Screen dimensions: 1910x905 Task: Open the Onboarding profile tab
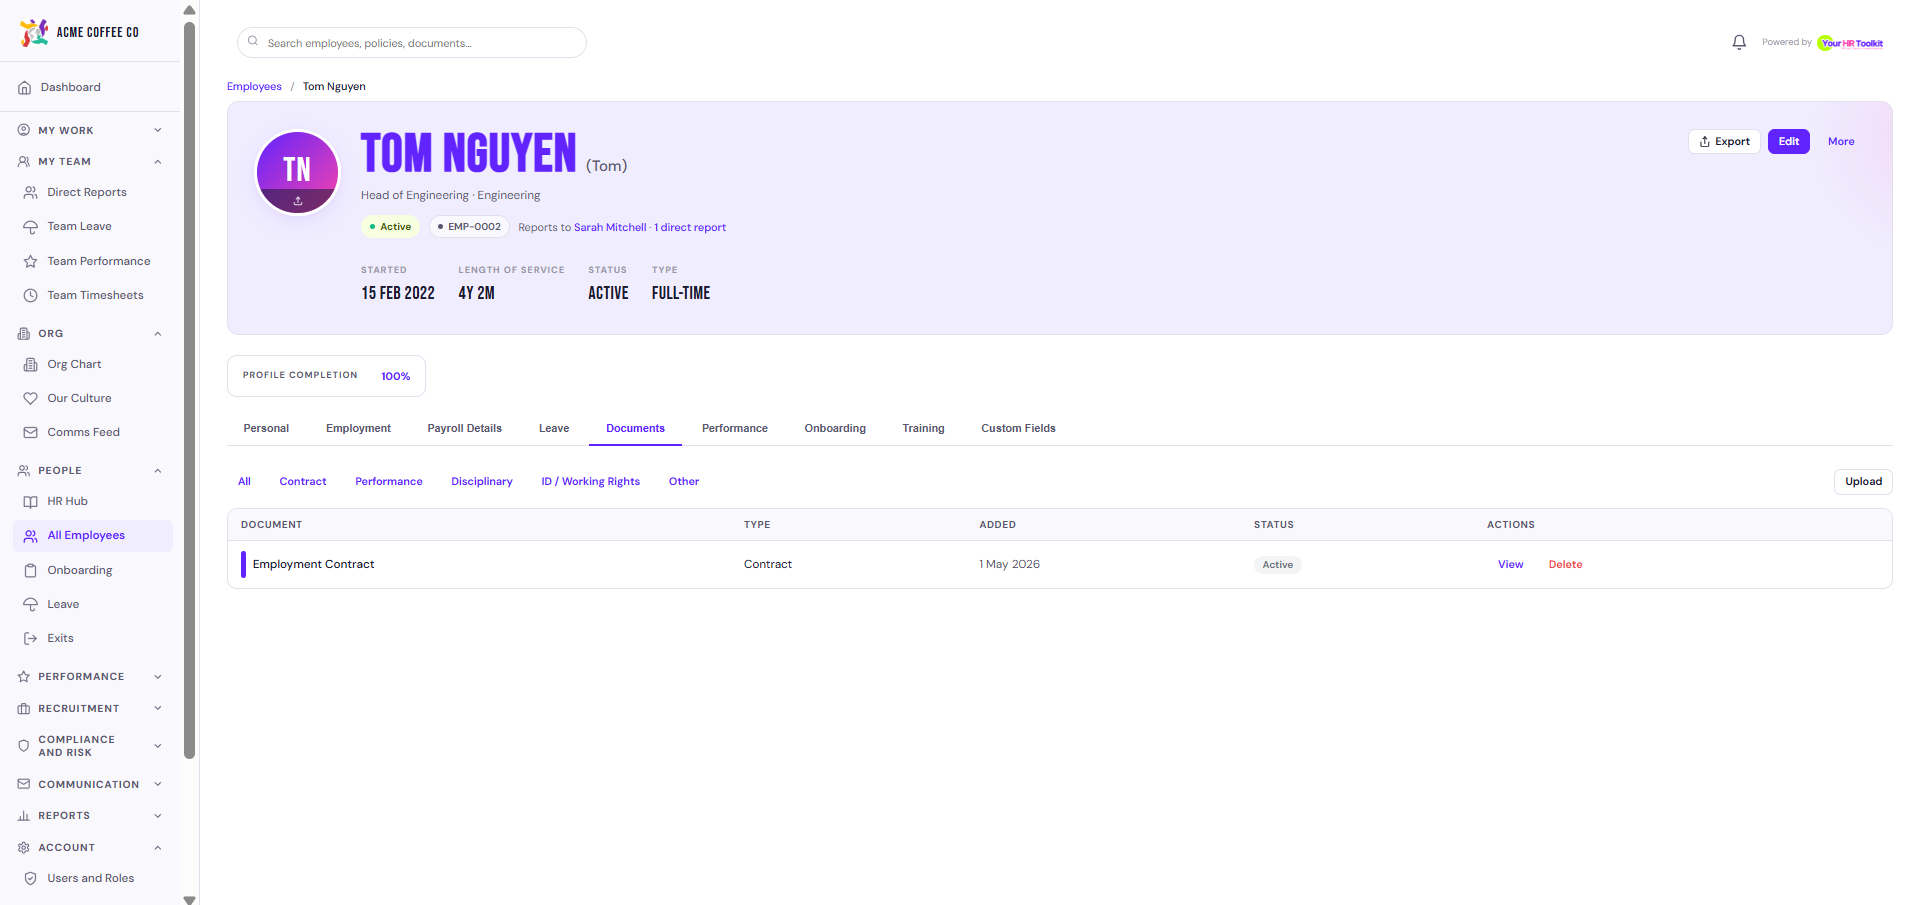tap(835, 428)
